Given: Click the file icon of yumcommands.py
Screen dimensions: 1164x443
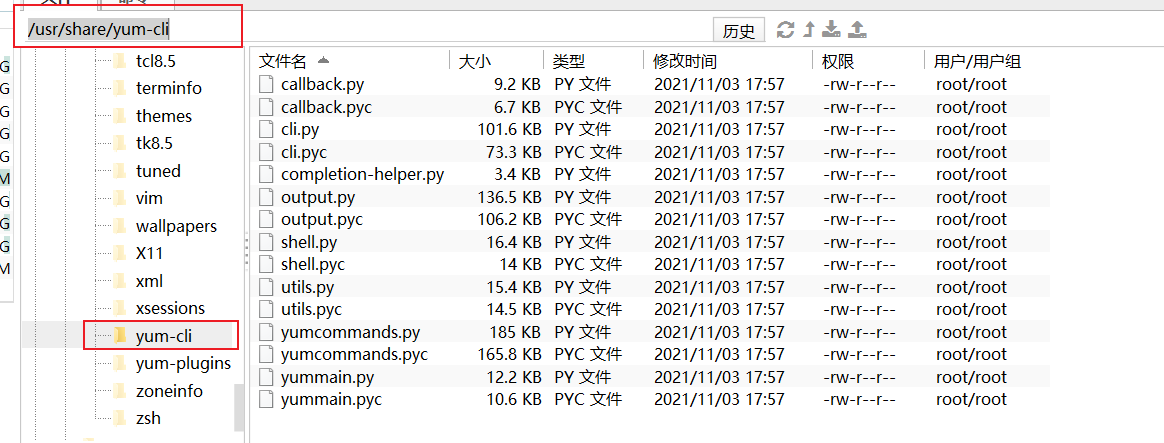Looking at the screenshot, I should (266, 332).
